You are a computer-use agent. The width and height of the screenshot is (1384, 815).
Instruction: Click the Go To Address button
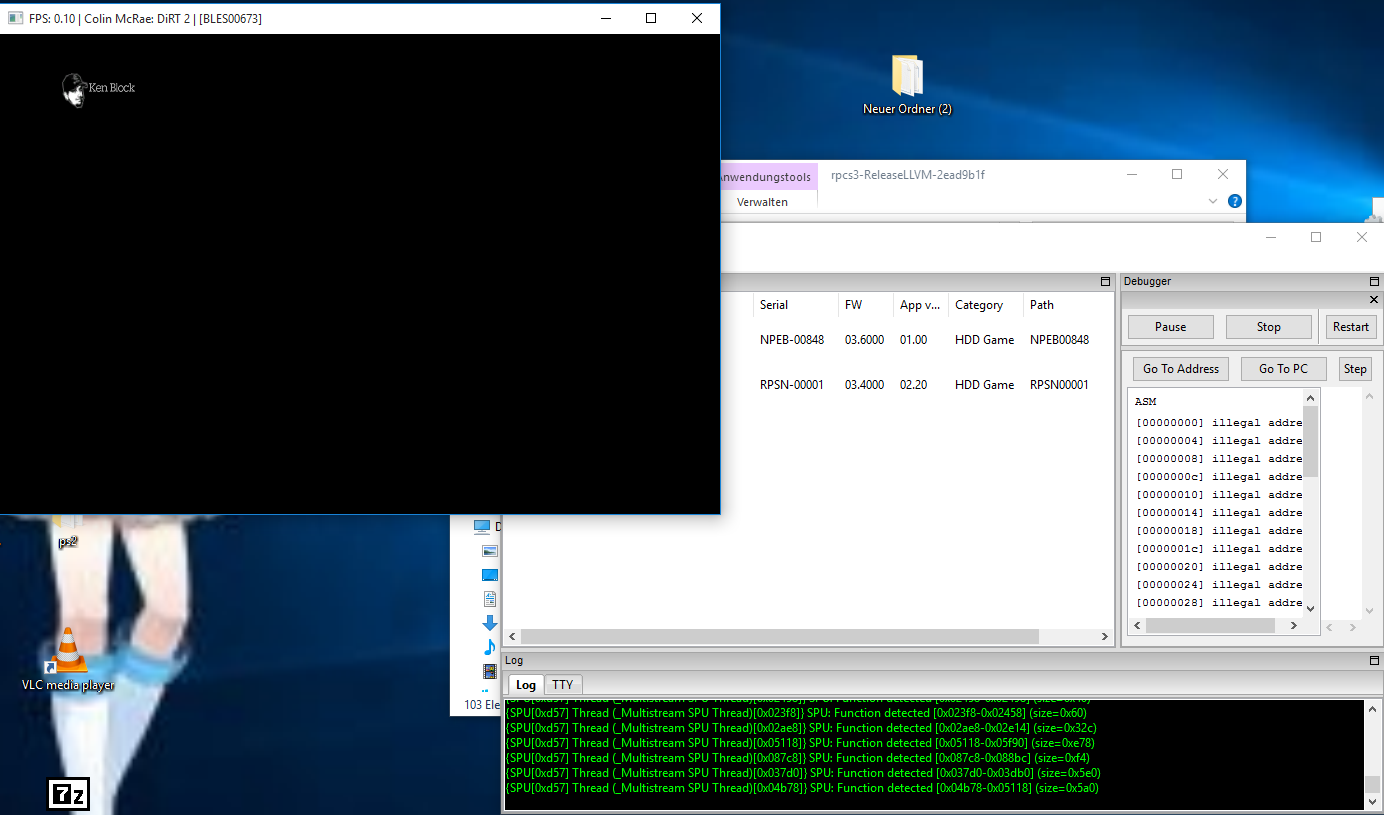click(1181, 369)
